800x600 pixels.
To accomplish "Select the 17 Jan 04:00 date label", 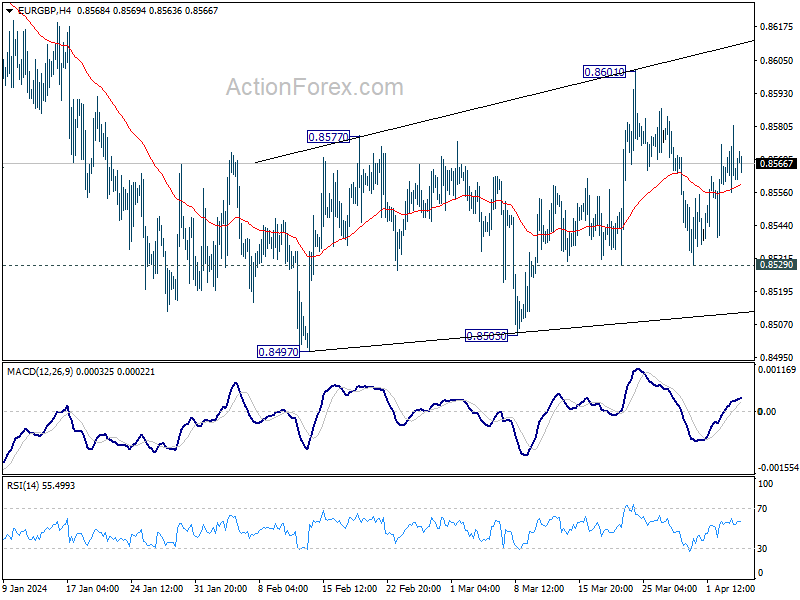I will tap(92, 588).
